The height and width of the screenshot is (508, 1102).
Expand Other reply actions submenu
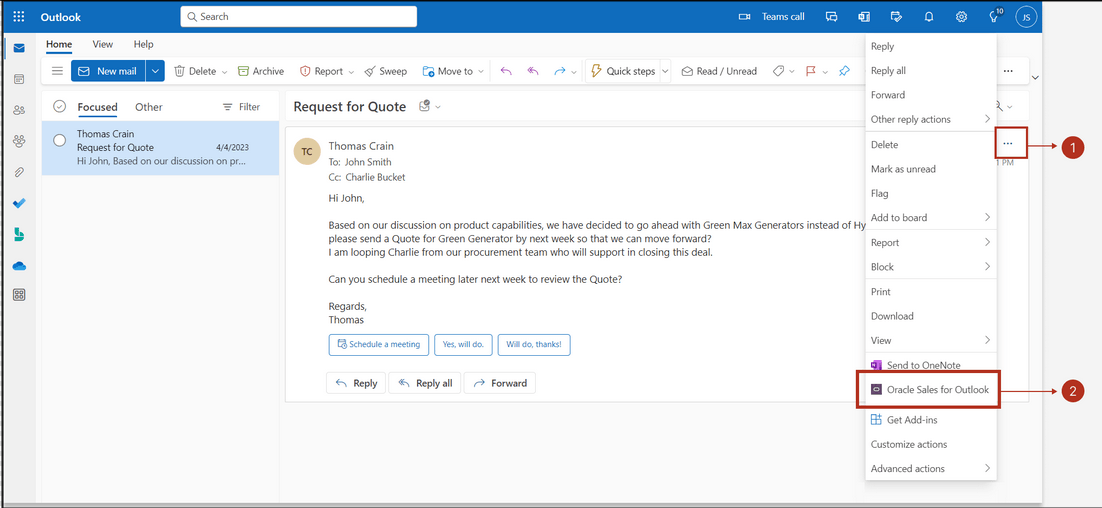point(931,119)
